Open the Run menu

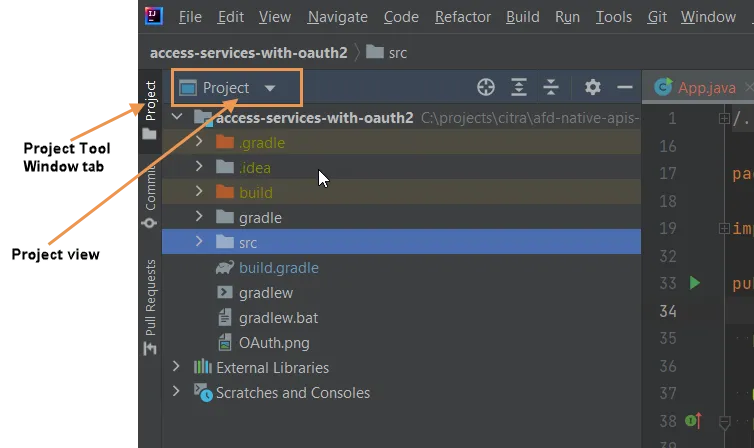coord(567,17)
